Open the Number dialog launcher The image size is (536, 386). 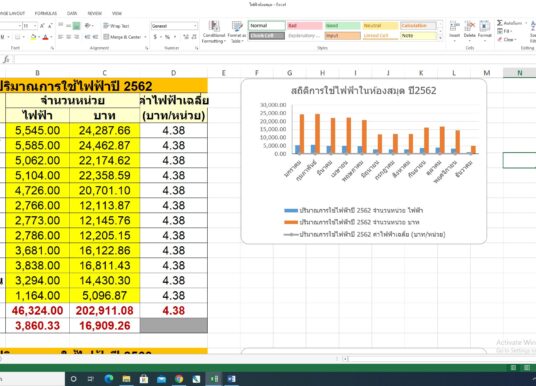click(x=197, y=48)
